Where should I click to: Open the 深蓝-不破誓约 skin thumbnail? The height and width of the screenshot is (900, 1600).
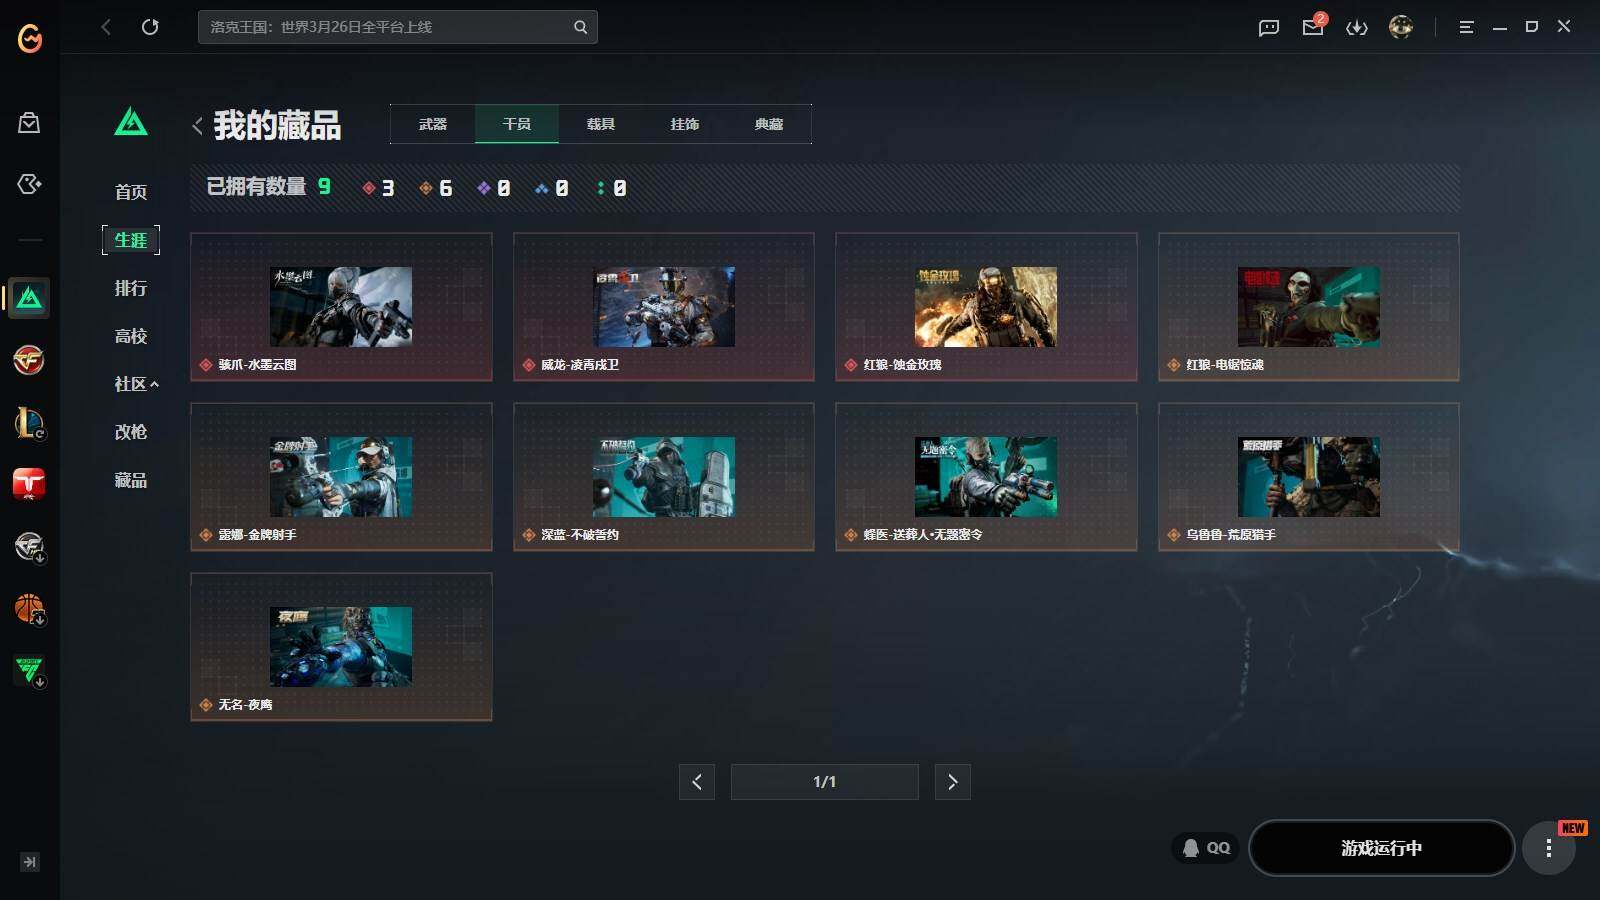[664, 477]
